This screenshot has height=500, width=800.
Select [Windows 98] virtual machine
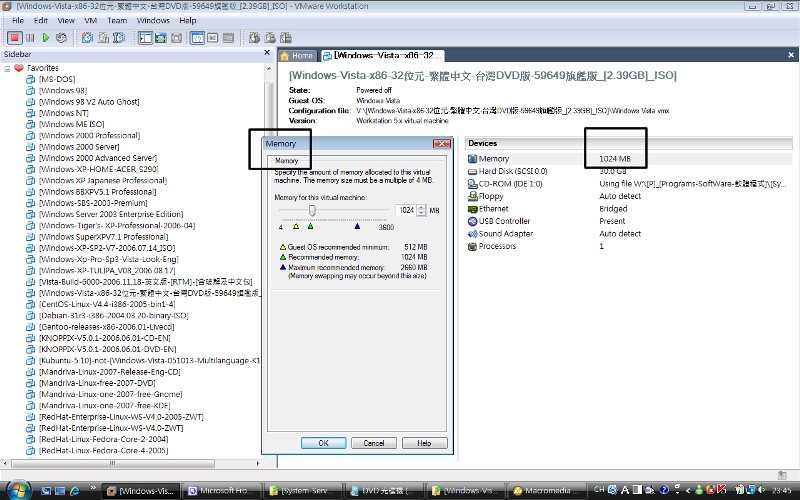pyautogui.click(x=63, y=91)
